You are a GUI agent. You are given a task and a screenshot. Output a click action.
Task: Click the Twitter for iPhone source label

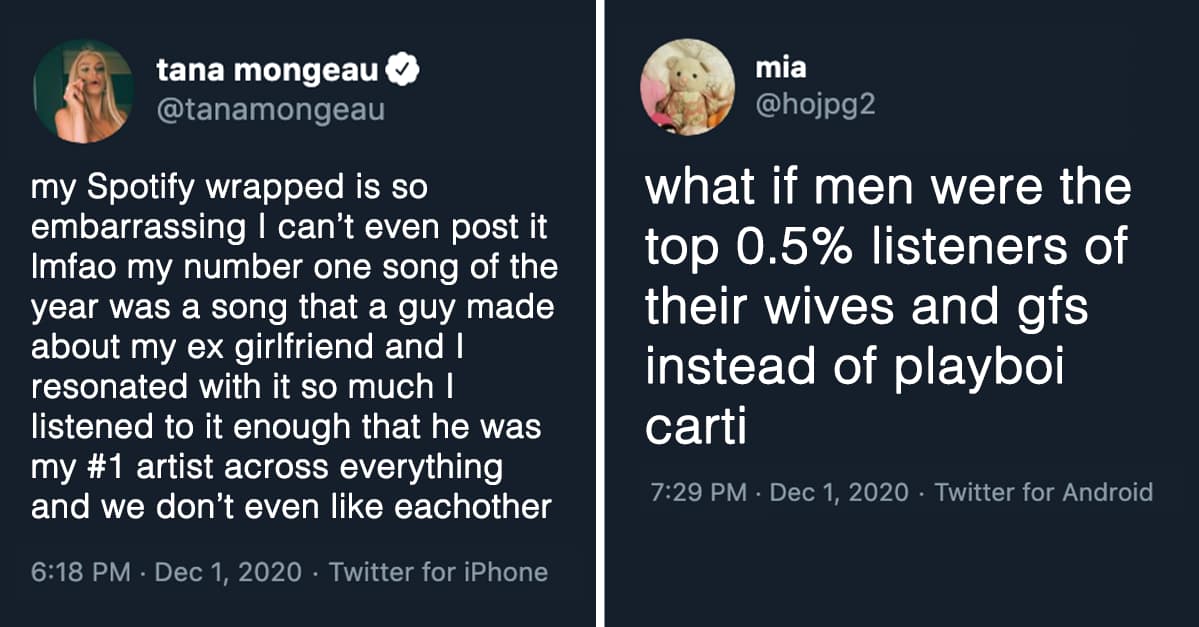click(438, 572)
